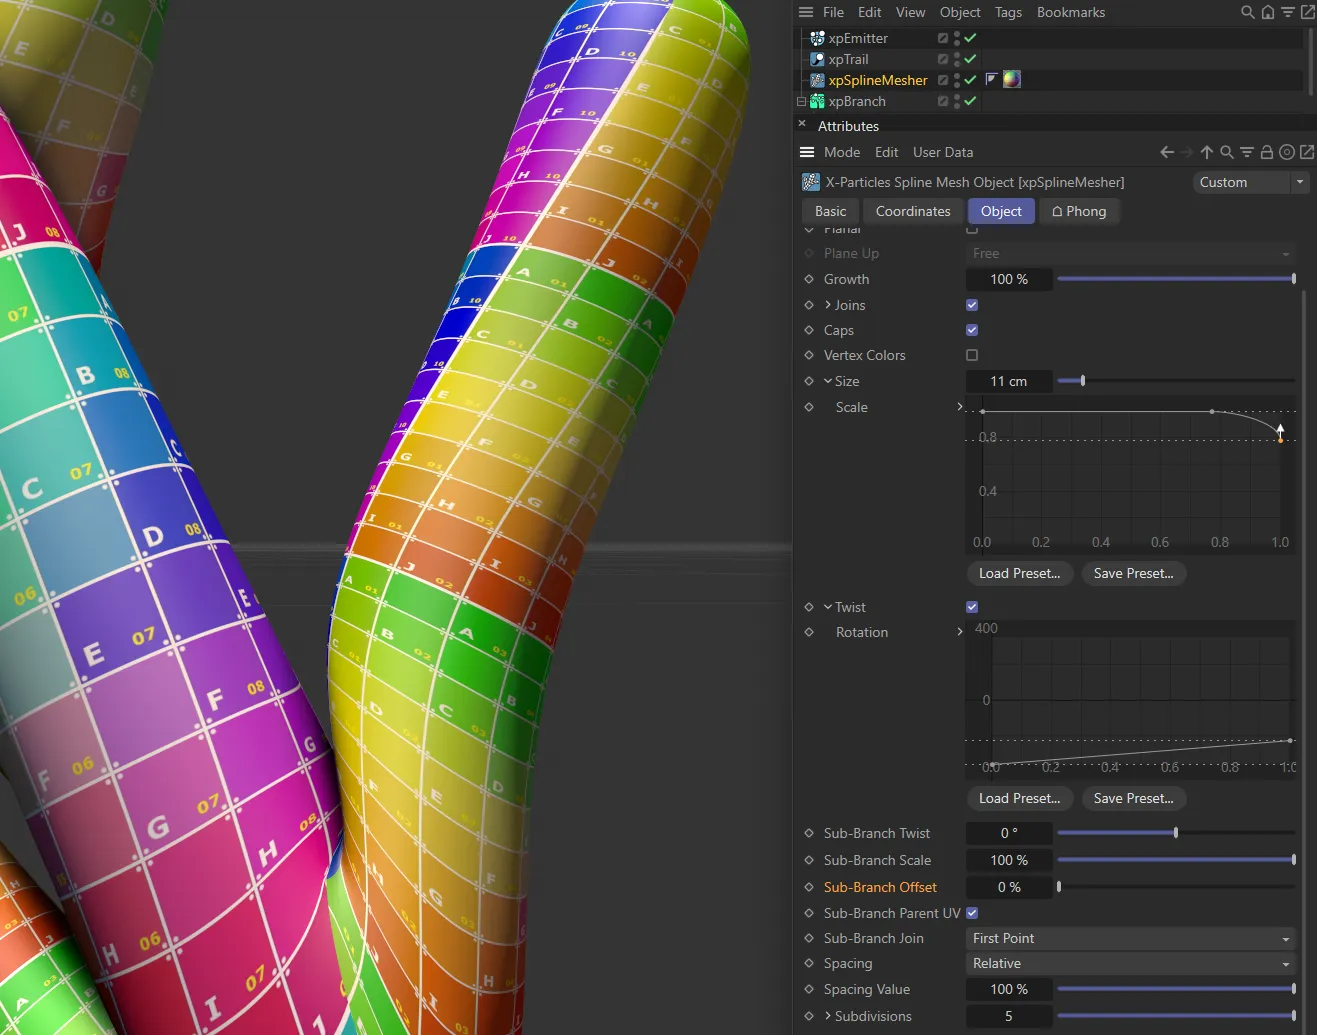The image size is (1317, 1035).
Task: Uncheck the Sub-Branch Parent UV option
Action: [x=971, y=912]
